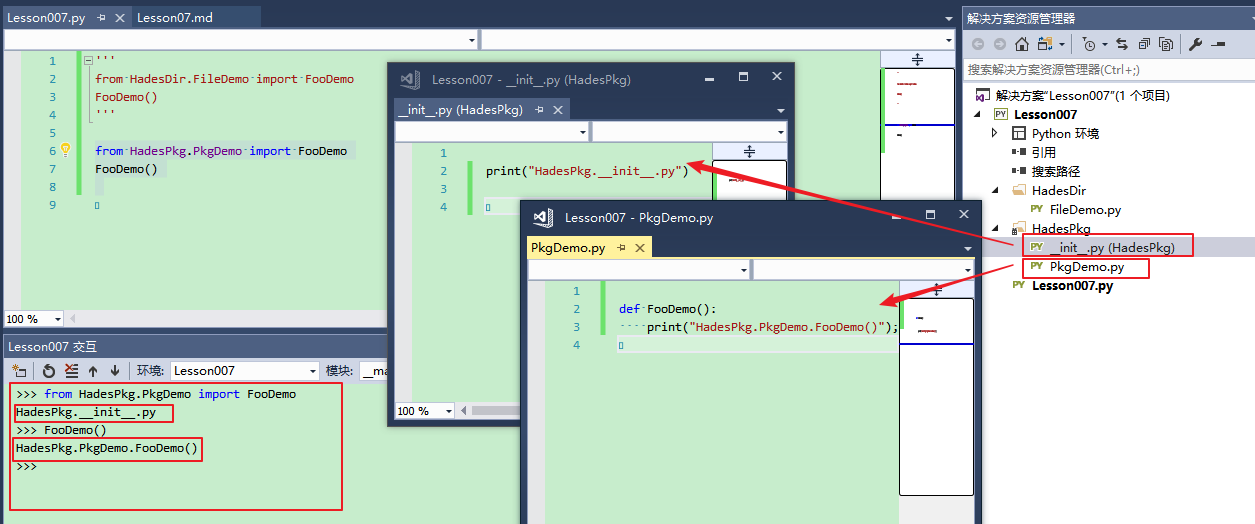
Task: Collapse the HadesDir folder node
Action: tap(995, 190)
